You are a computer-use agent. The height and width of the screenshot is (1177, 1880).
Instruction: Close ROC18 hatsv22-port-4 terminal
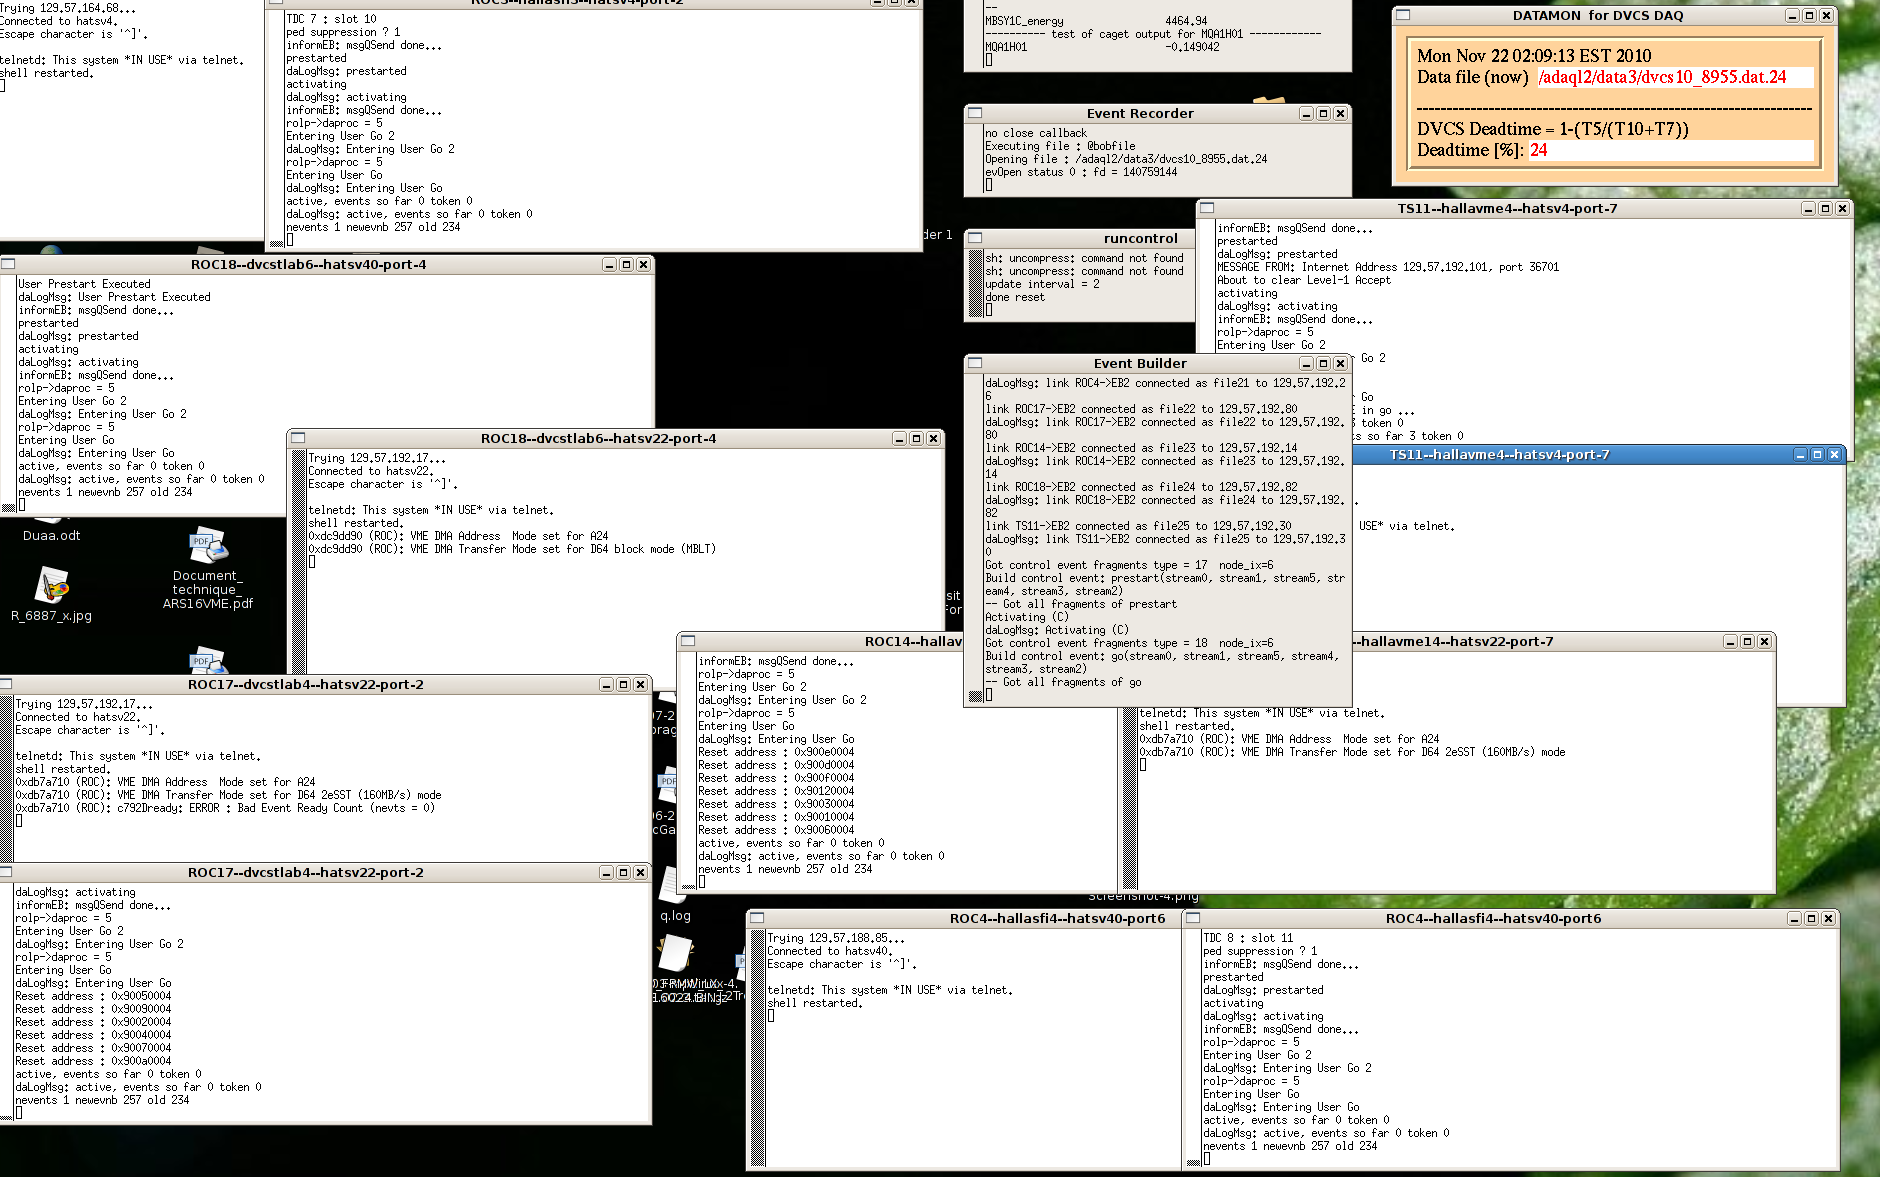[933, 439]
